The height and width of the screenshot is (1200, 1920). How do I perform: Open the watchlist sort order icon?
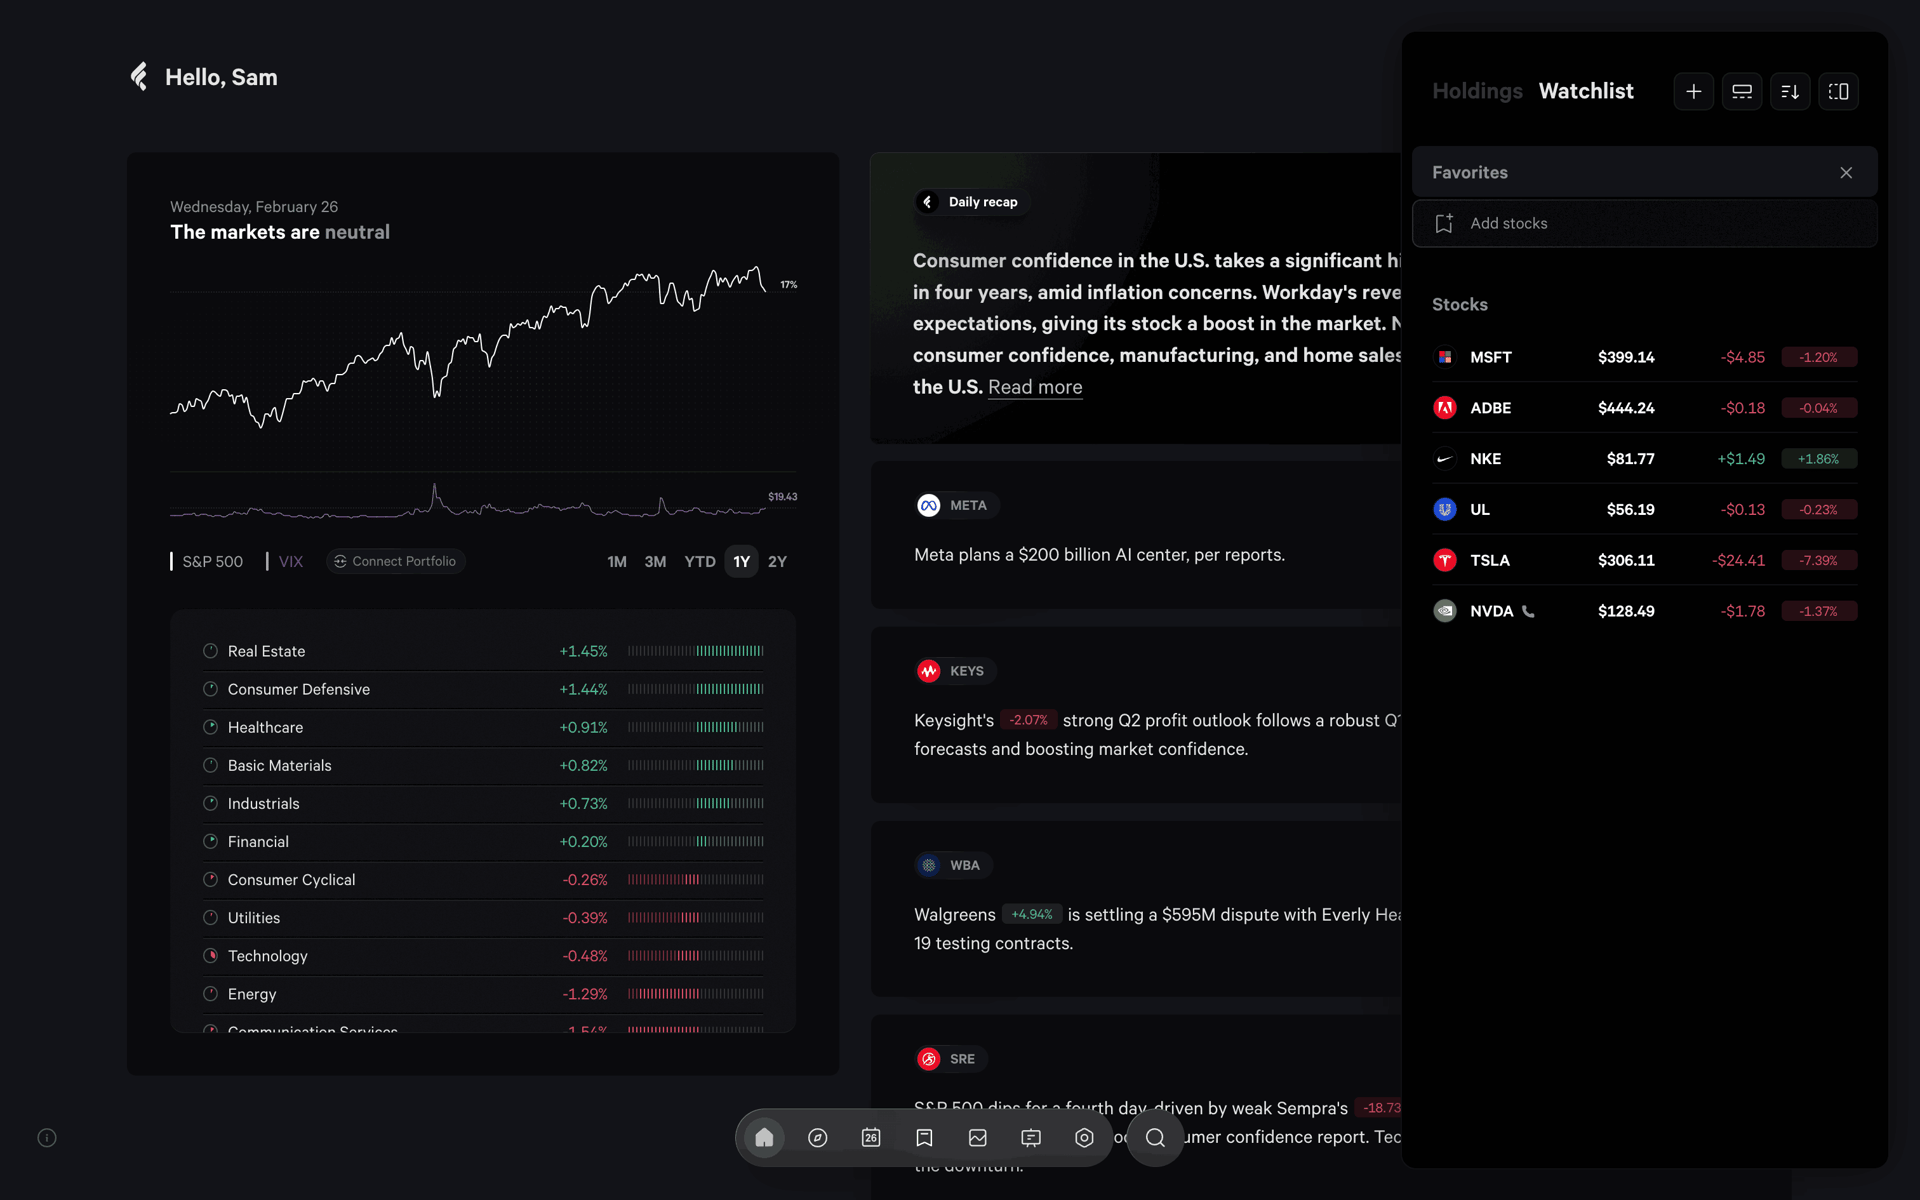coord(1790,91)
